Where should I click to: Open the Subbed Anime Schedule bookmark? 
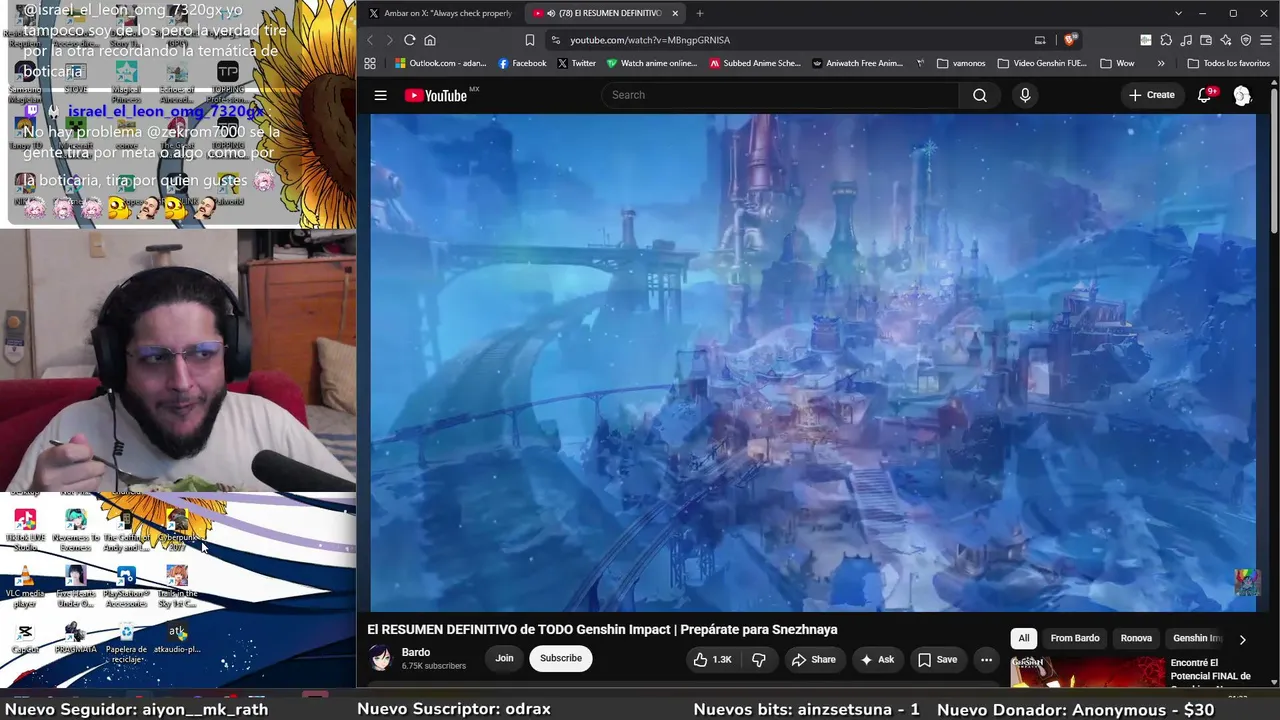[x=755, y=63]
